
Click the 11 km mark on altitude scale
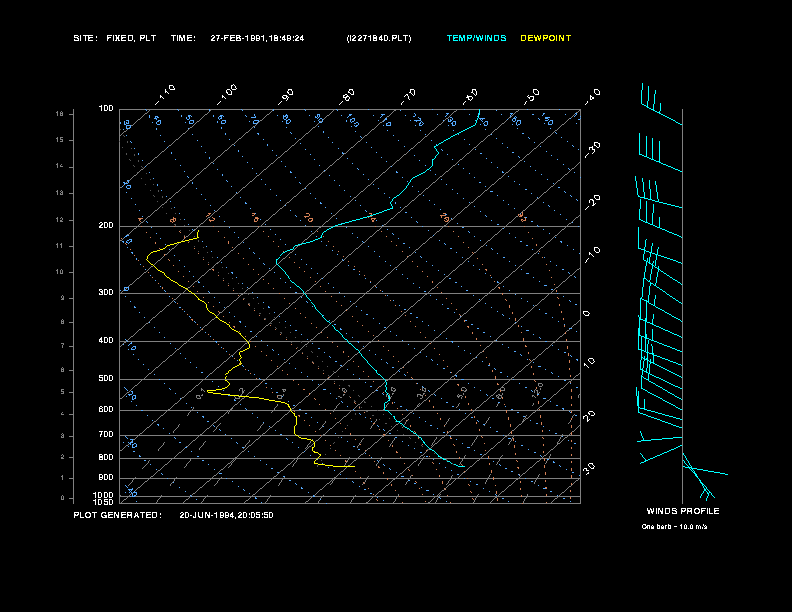point(60,246)
